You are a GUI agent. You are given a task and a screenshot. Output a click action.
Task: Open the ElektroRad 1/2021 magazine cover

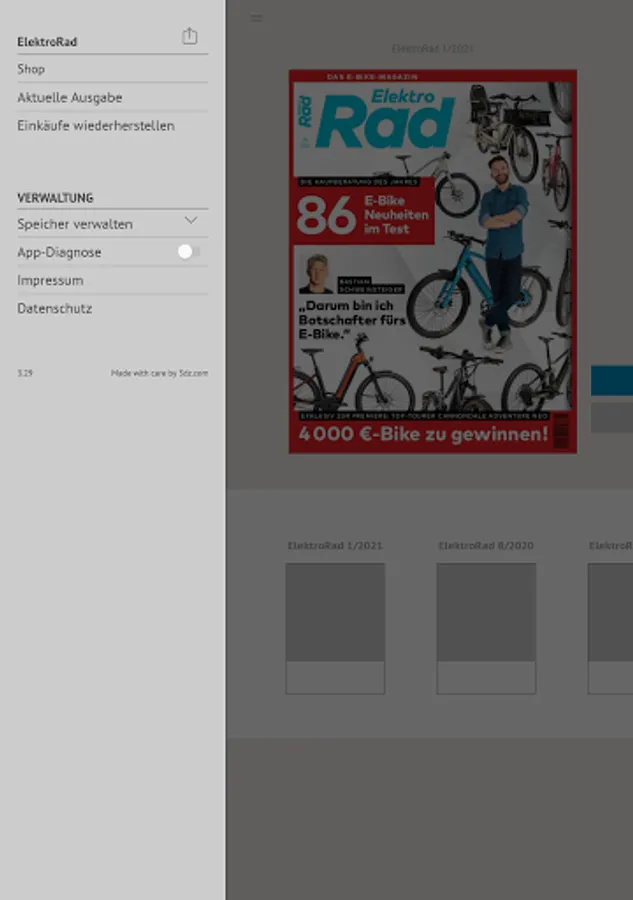(x=433, y=261)
